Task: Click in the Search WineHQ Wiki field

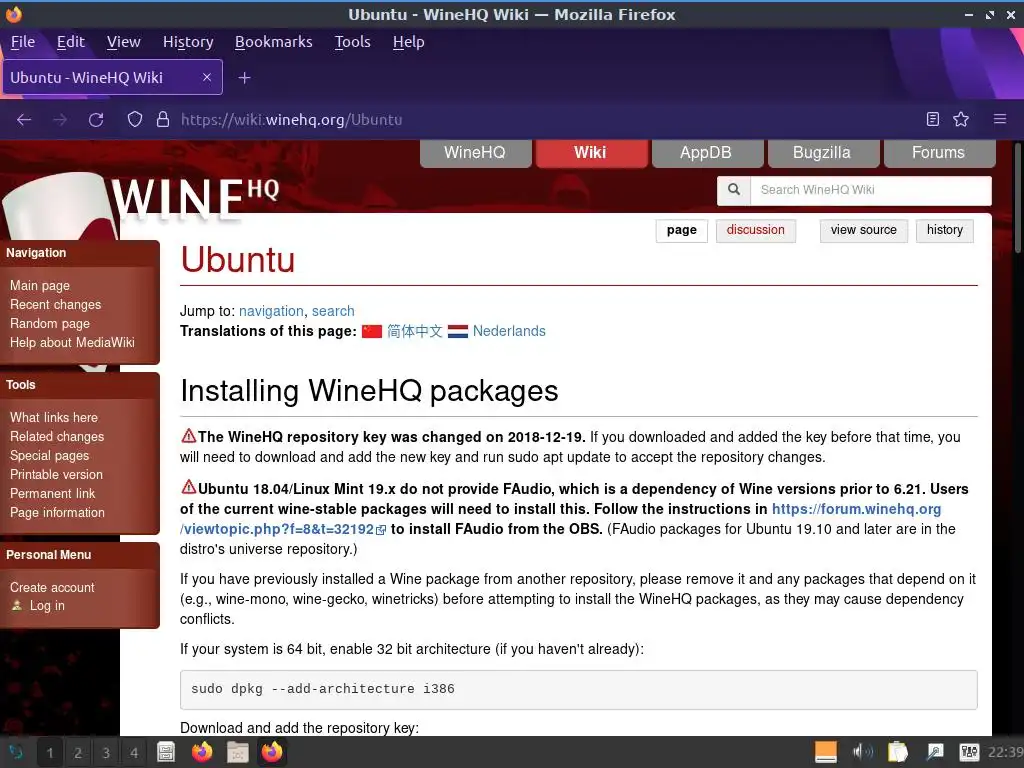Action: [x=871, y=190]
